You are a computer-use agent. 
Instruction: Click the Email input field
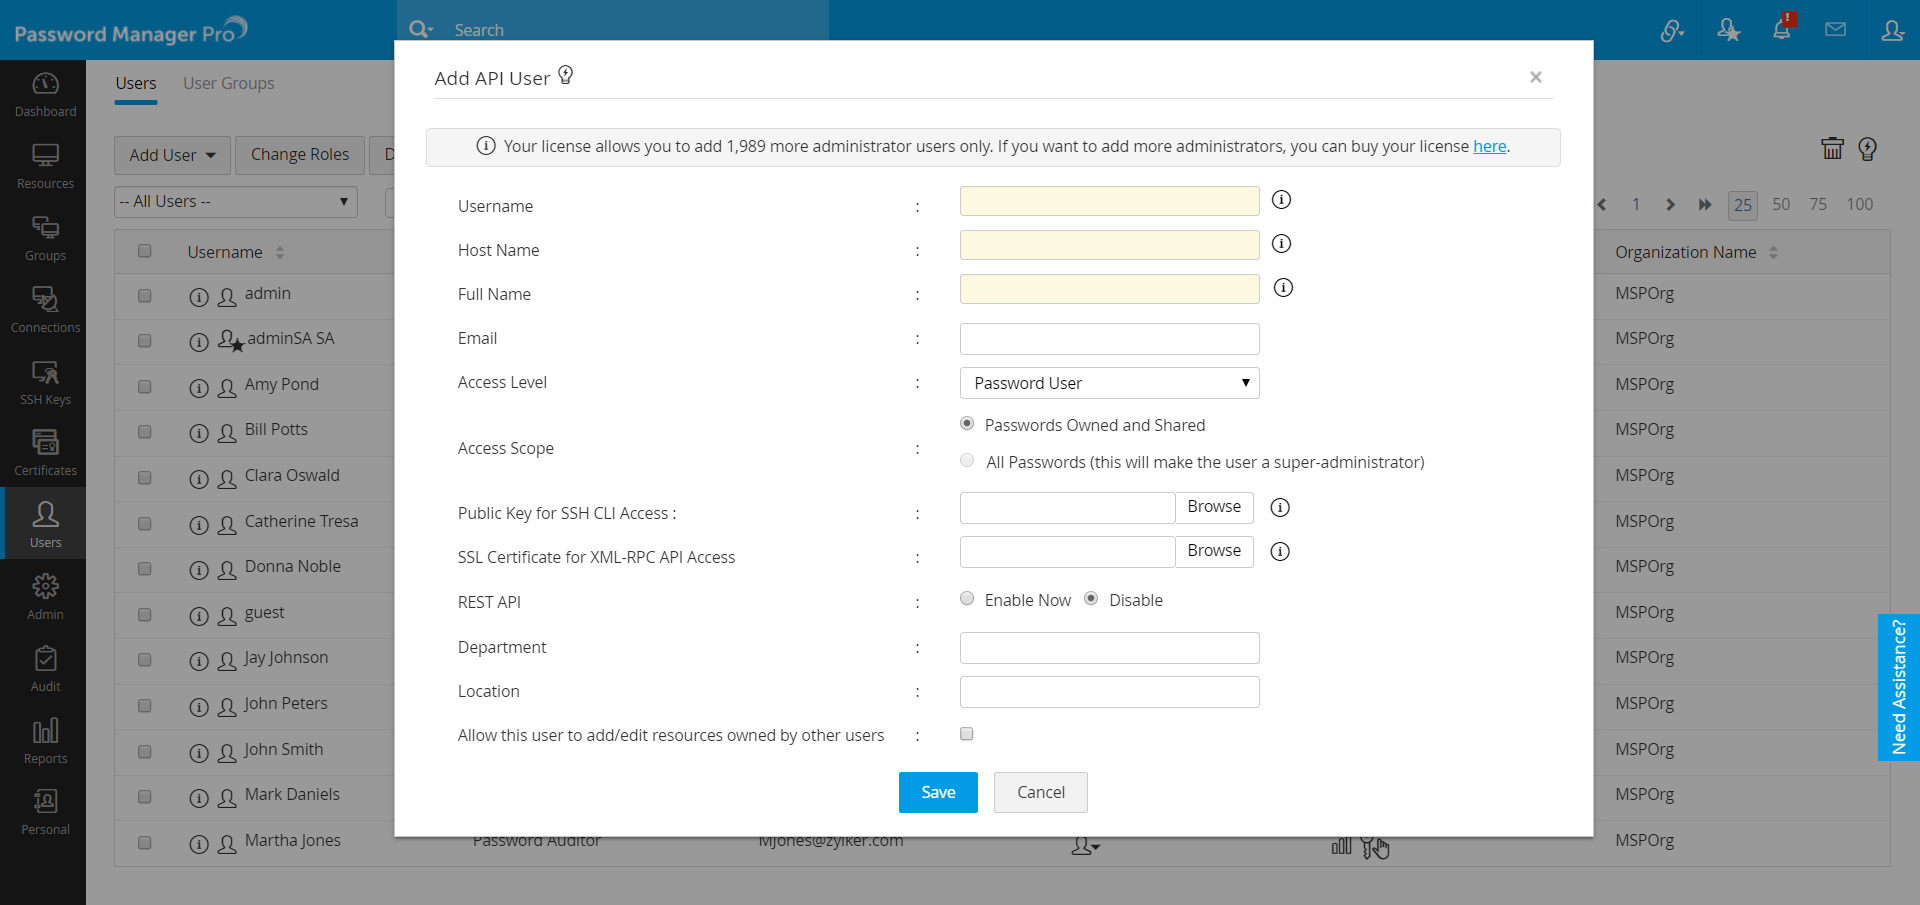pyautogui.click(x=1109, y=339)
